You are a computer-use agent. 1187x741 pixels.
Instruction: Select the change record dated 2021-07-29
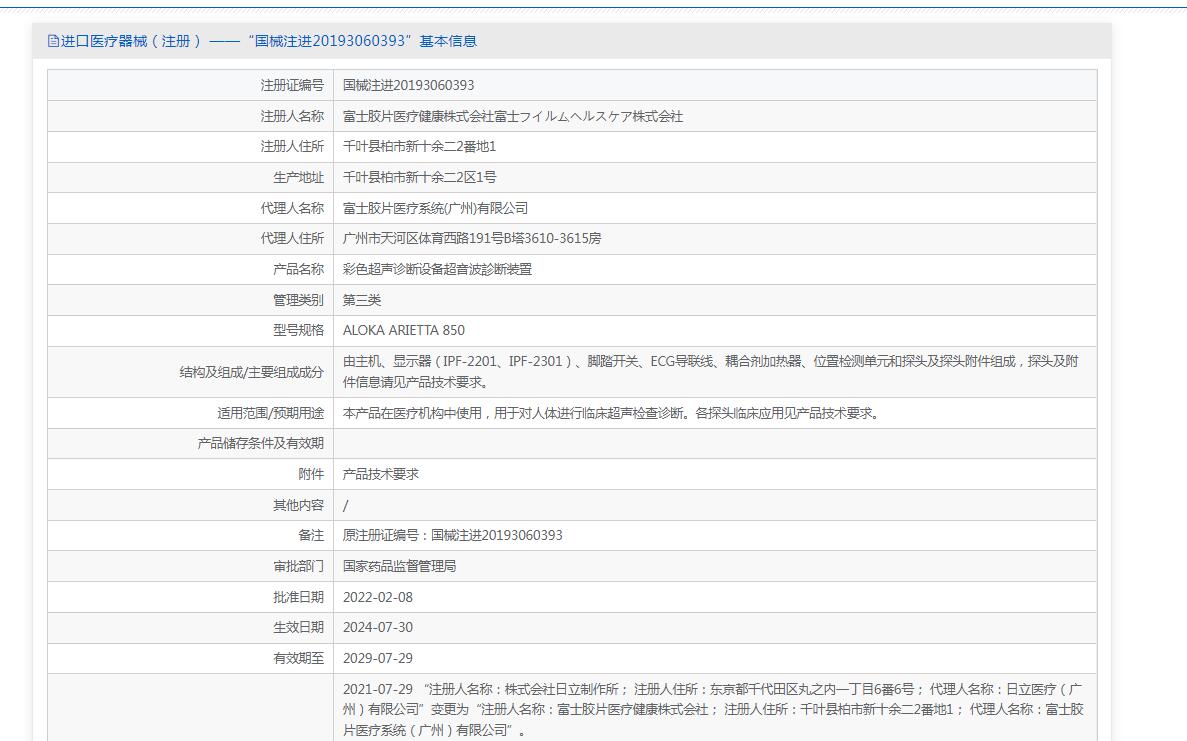[x=713, y=709]
